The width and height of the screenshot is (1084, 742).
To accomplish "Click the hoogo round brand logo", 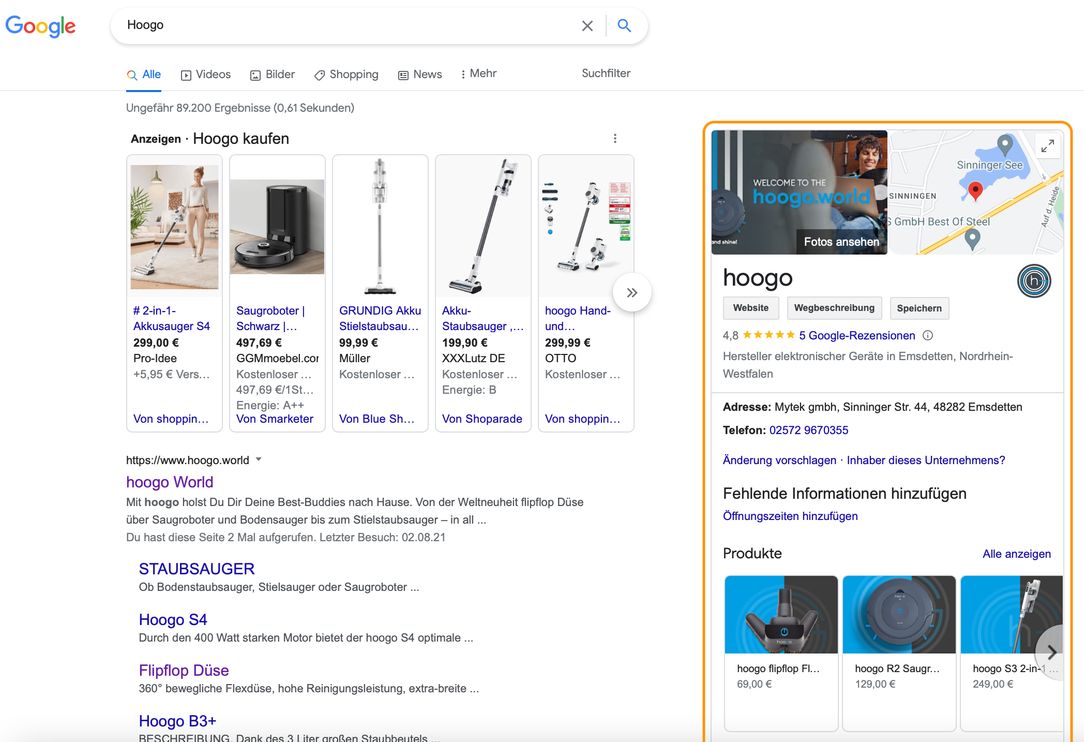I will 1034,281.
